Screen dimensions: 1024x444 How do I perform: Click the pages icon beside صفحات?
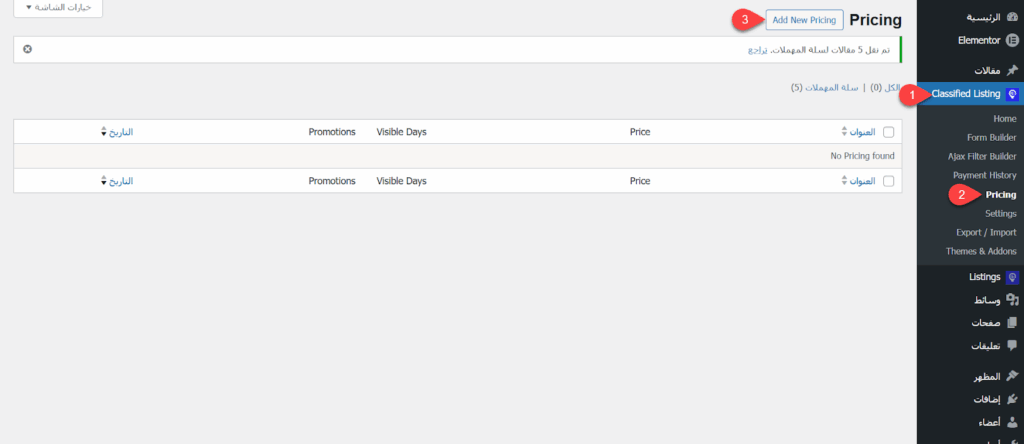point(1012,323)
